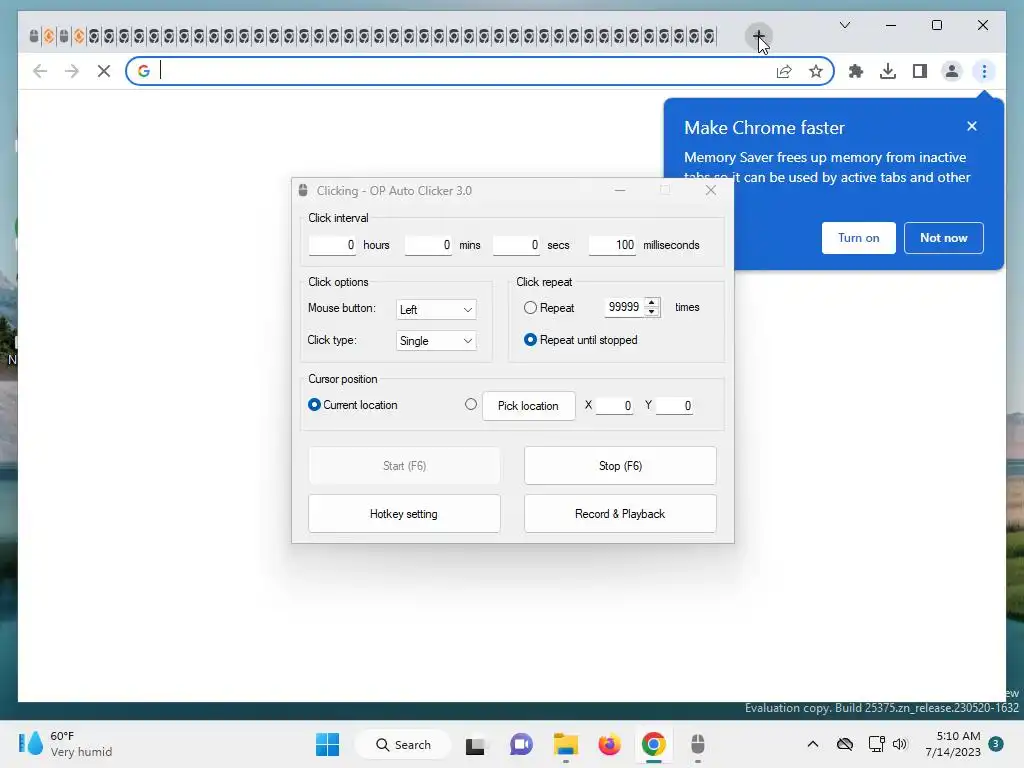Toggle the Chrome side panel icon
The image size is (1024, 768).
pos(920,71)
